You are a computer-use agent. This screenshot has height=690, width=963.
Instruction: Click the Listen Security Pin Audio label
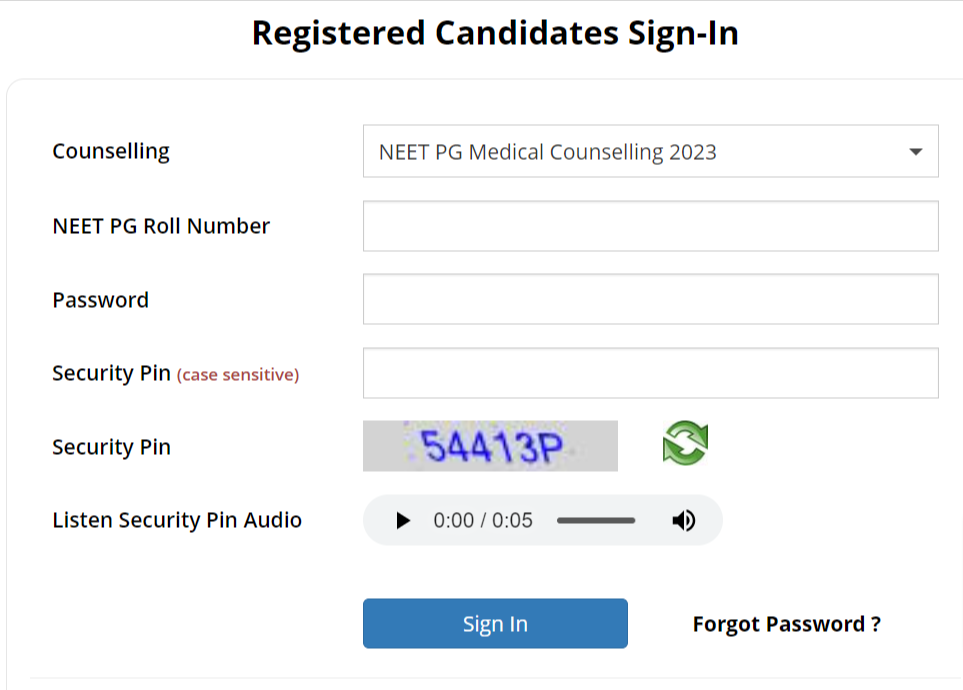177,520
